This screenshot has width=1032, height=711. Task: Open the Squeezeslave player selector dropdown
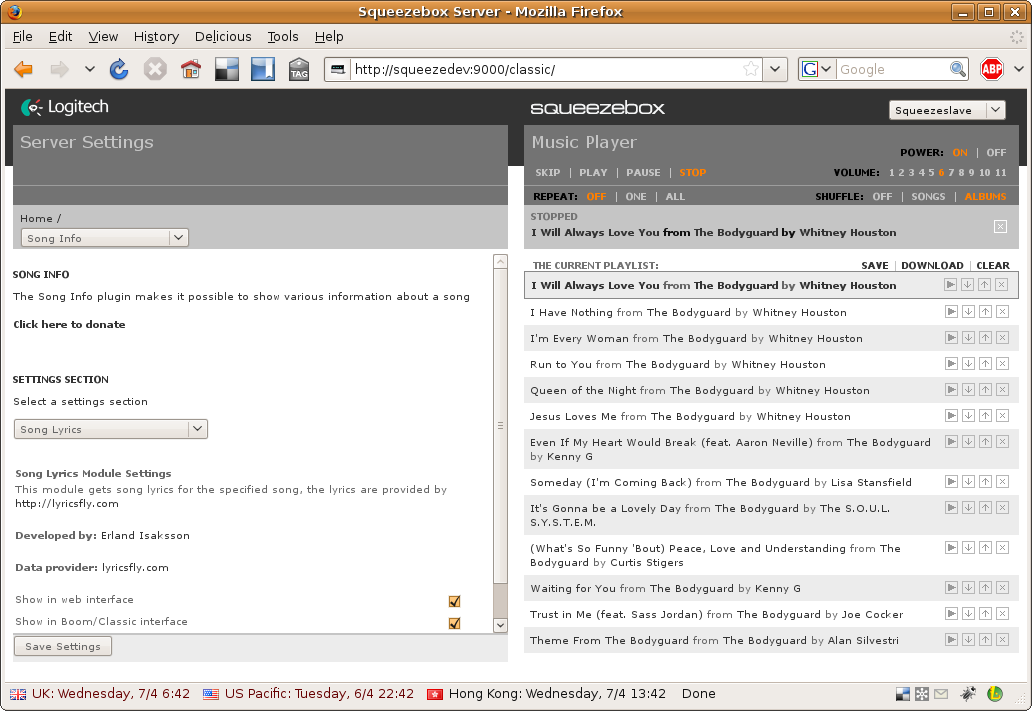[946, 110]
